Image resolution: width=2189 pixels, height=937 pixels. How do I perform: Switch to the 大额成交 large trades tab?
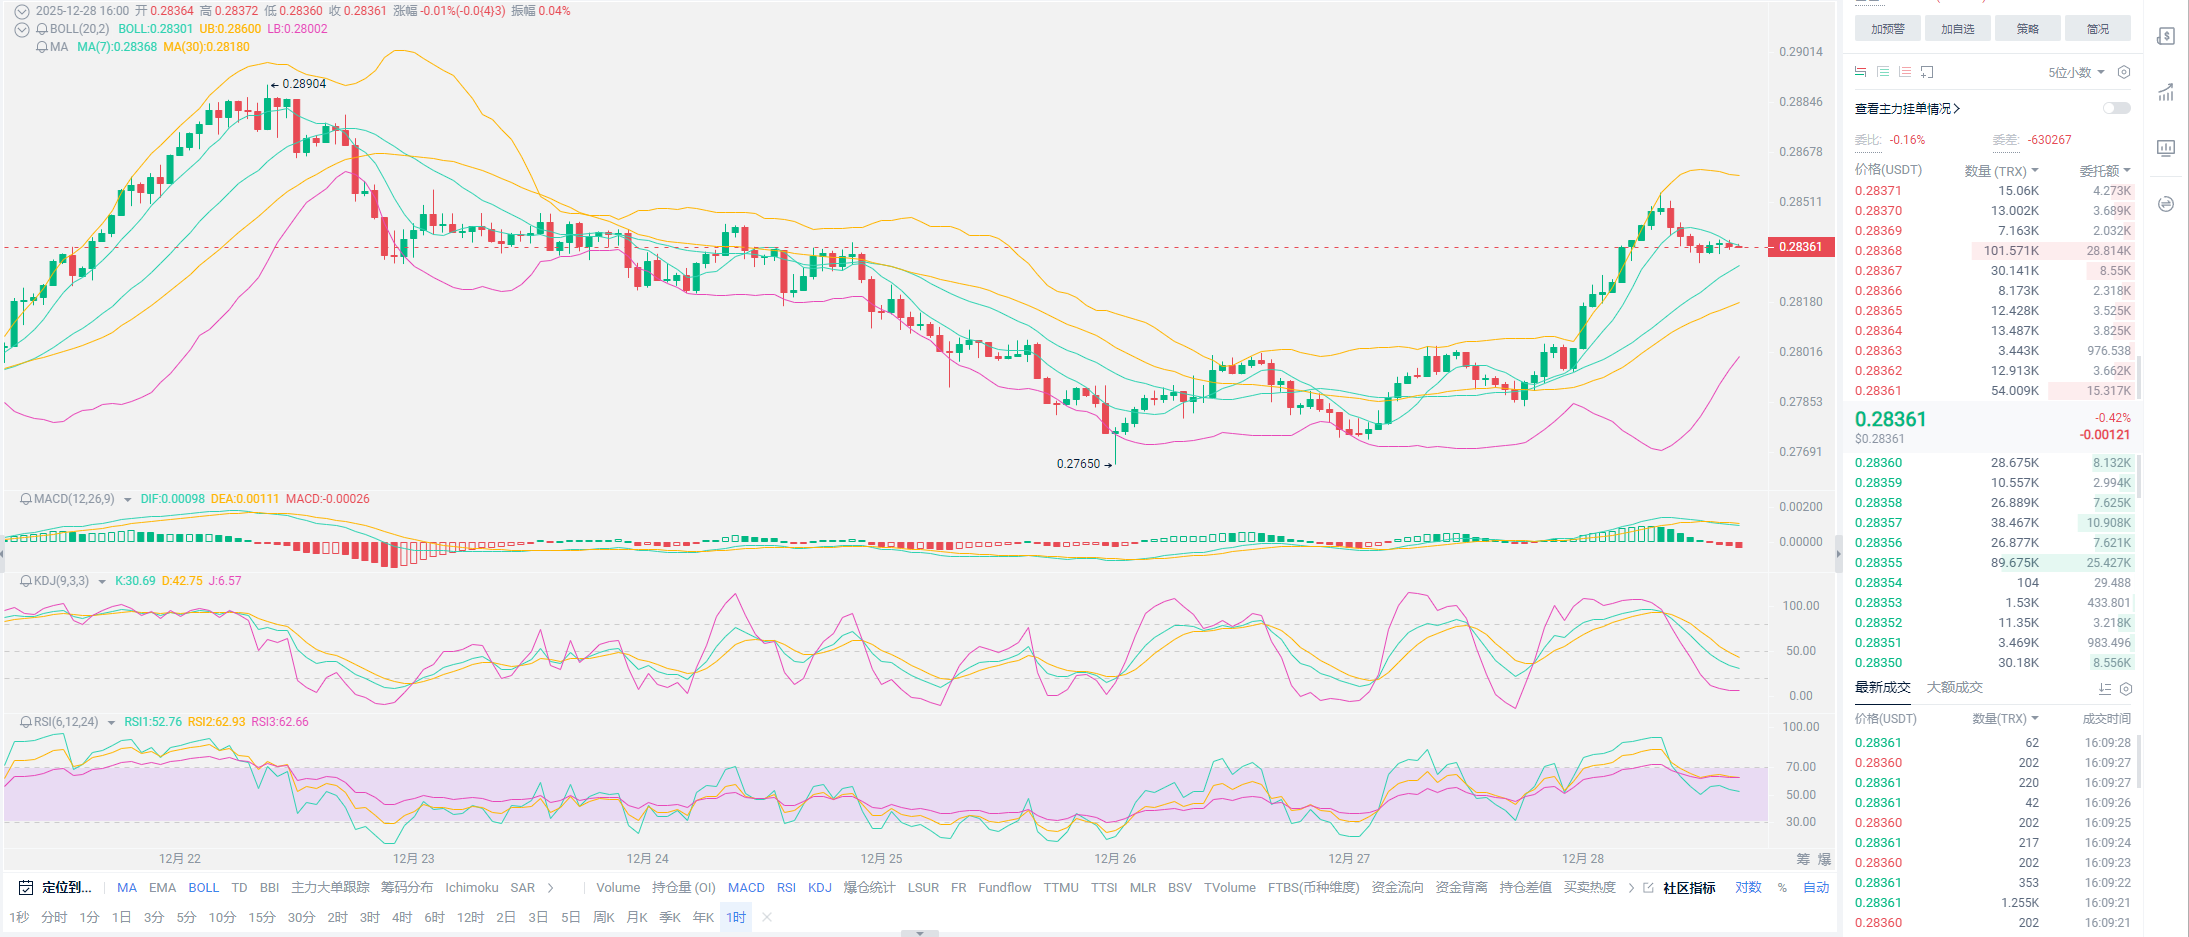click(x=1954, y=688)
